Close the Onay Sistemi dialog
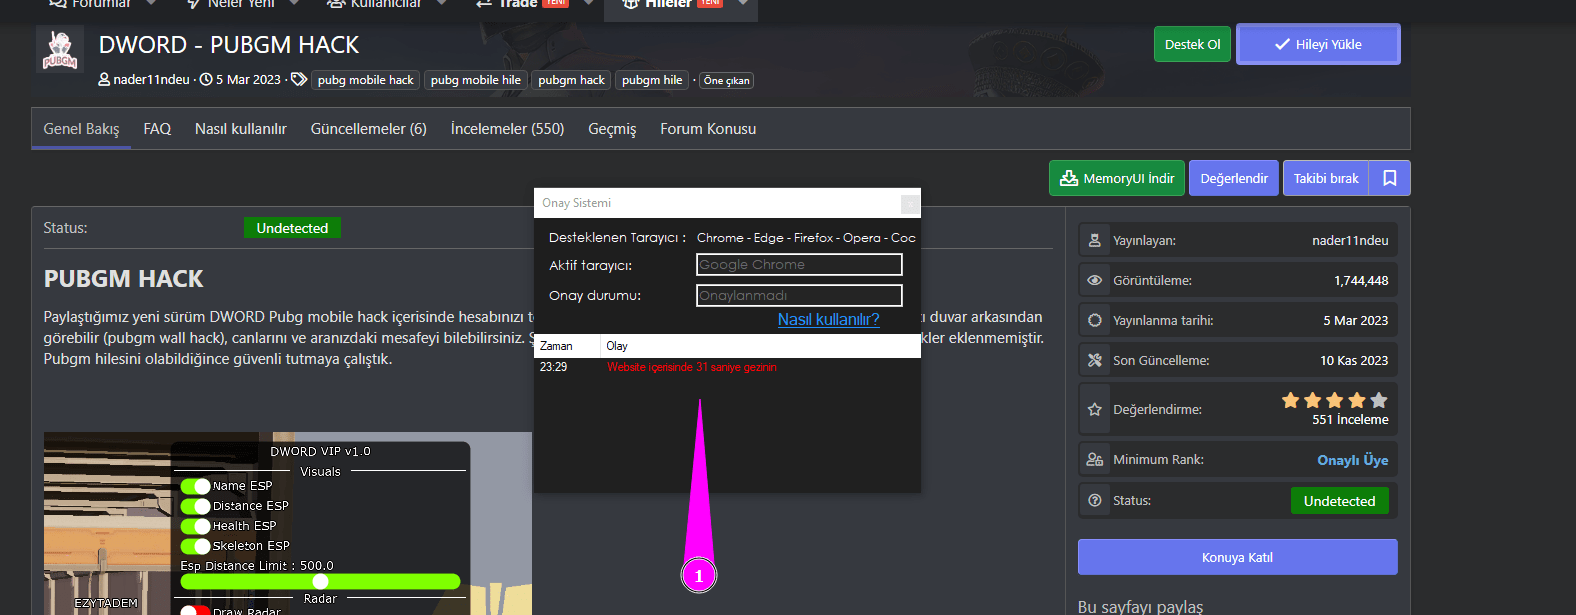The image size is (1576, 615). click(910, 203)
